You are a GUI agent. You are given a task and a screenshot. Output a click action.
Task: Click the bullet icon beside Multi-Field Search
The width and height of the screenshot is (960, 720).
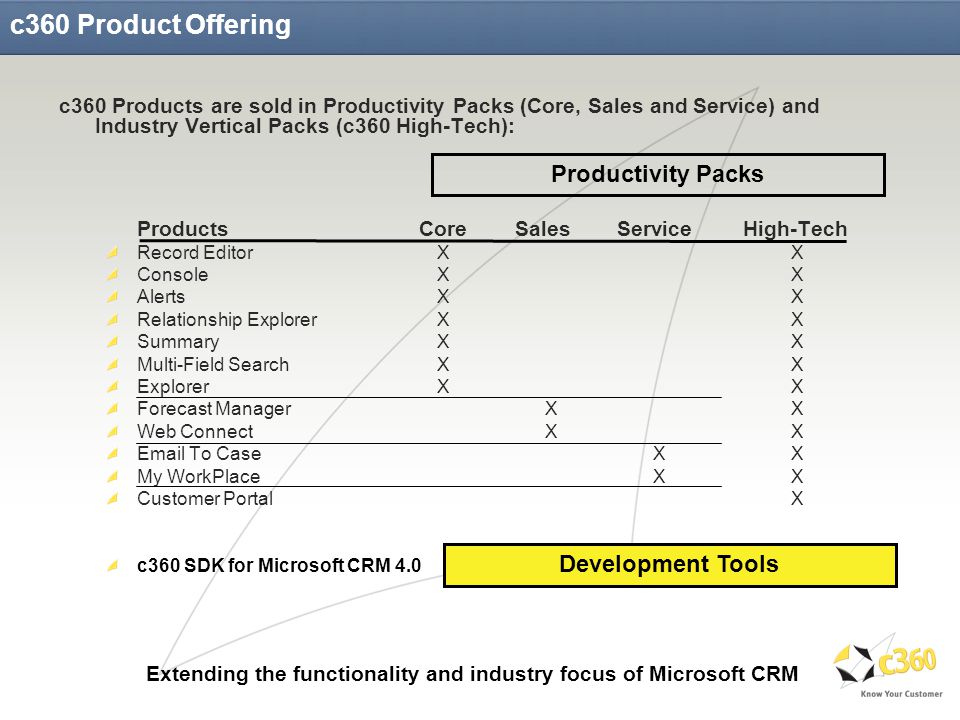tap(113, 365)
